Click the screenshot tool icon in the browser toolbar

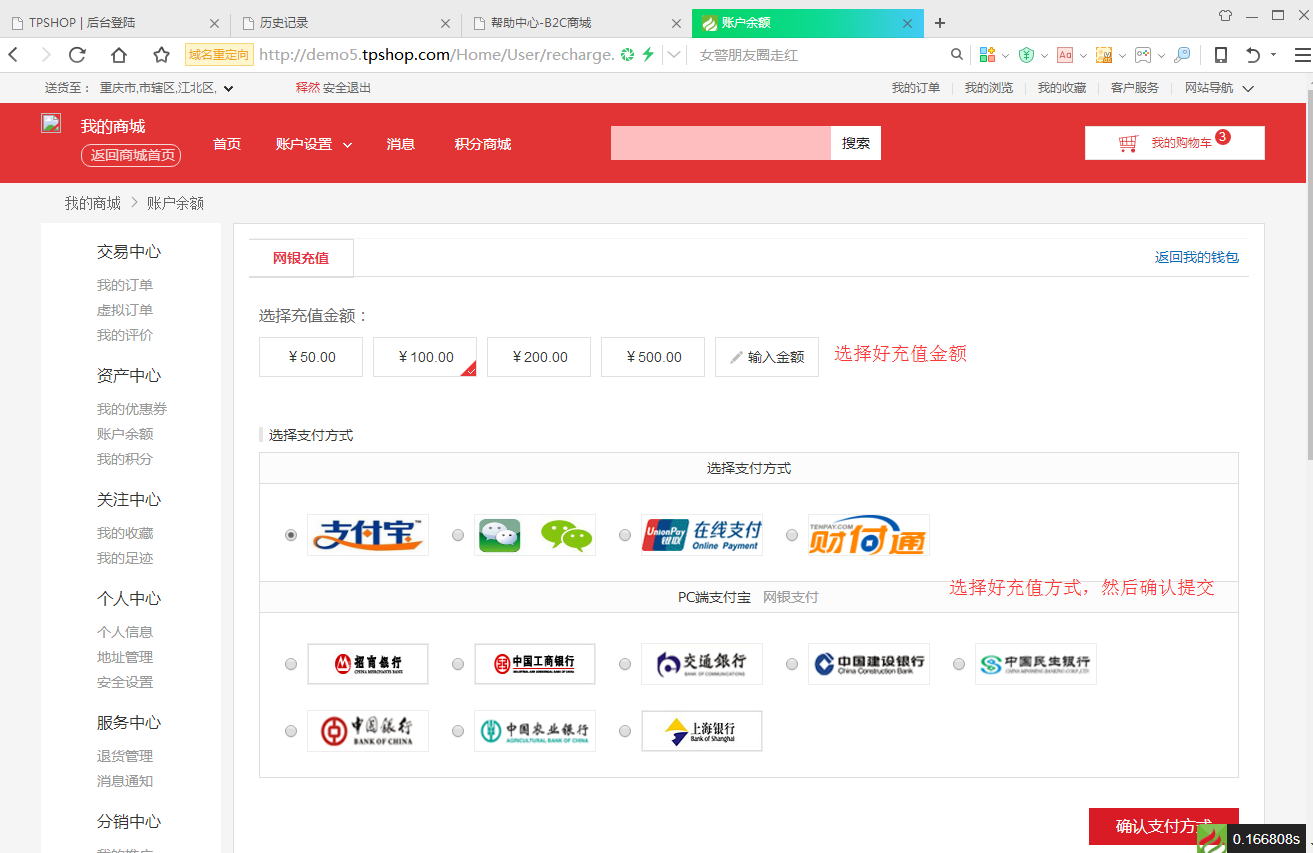(1103, 55)
